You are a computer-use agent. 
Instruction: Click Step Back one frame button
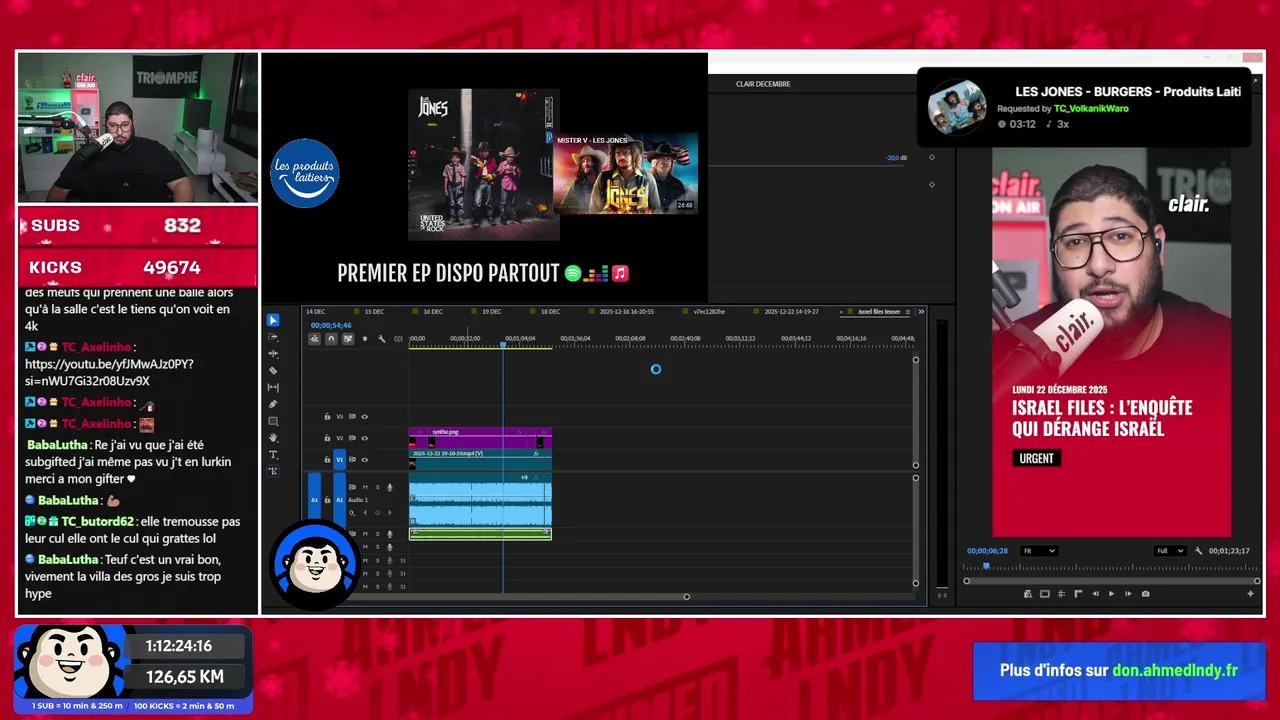tap(1096, 594)
